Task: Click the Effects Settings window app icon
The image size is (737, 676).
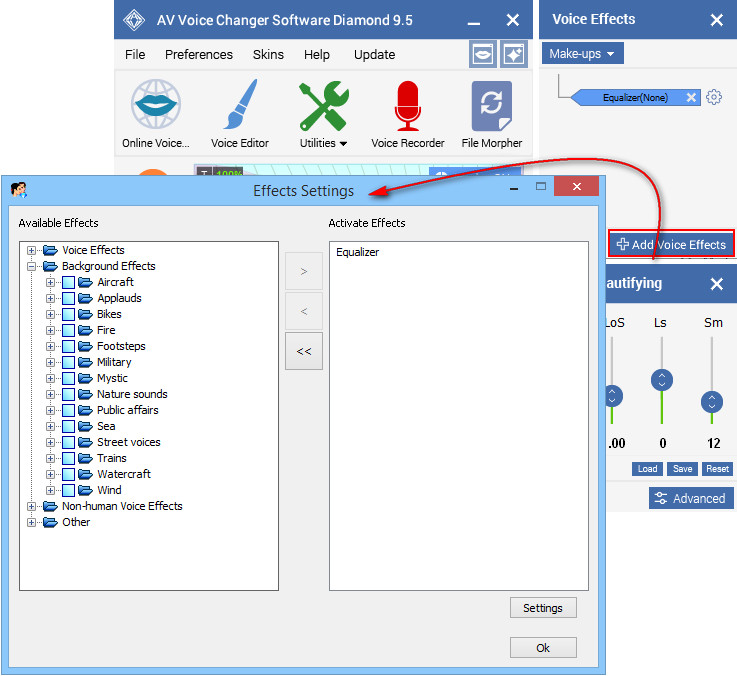Action: pyautogui.click(x=19, y=190)
